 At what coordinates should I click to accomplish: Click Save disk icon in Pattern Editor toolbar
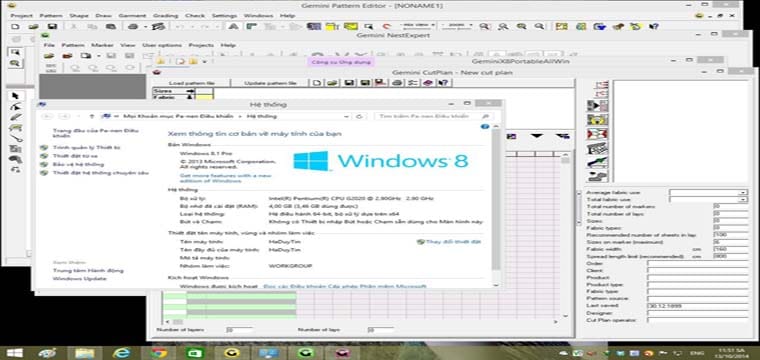pos(52,27)
